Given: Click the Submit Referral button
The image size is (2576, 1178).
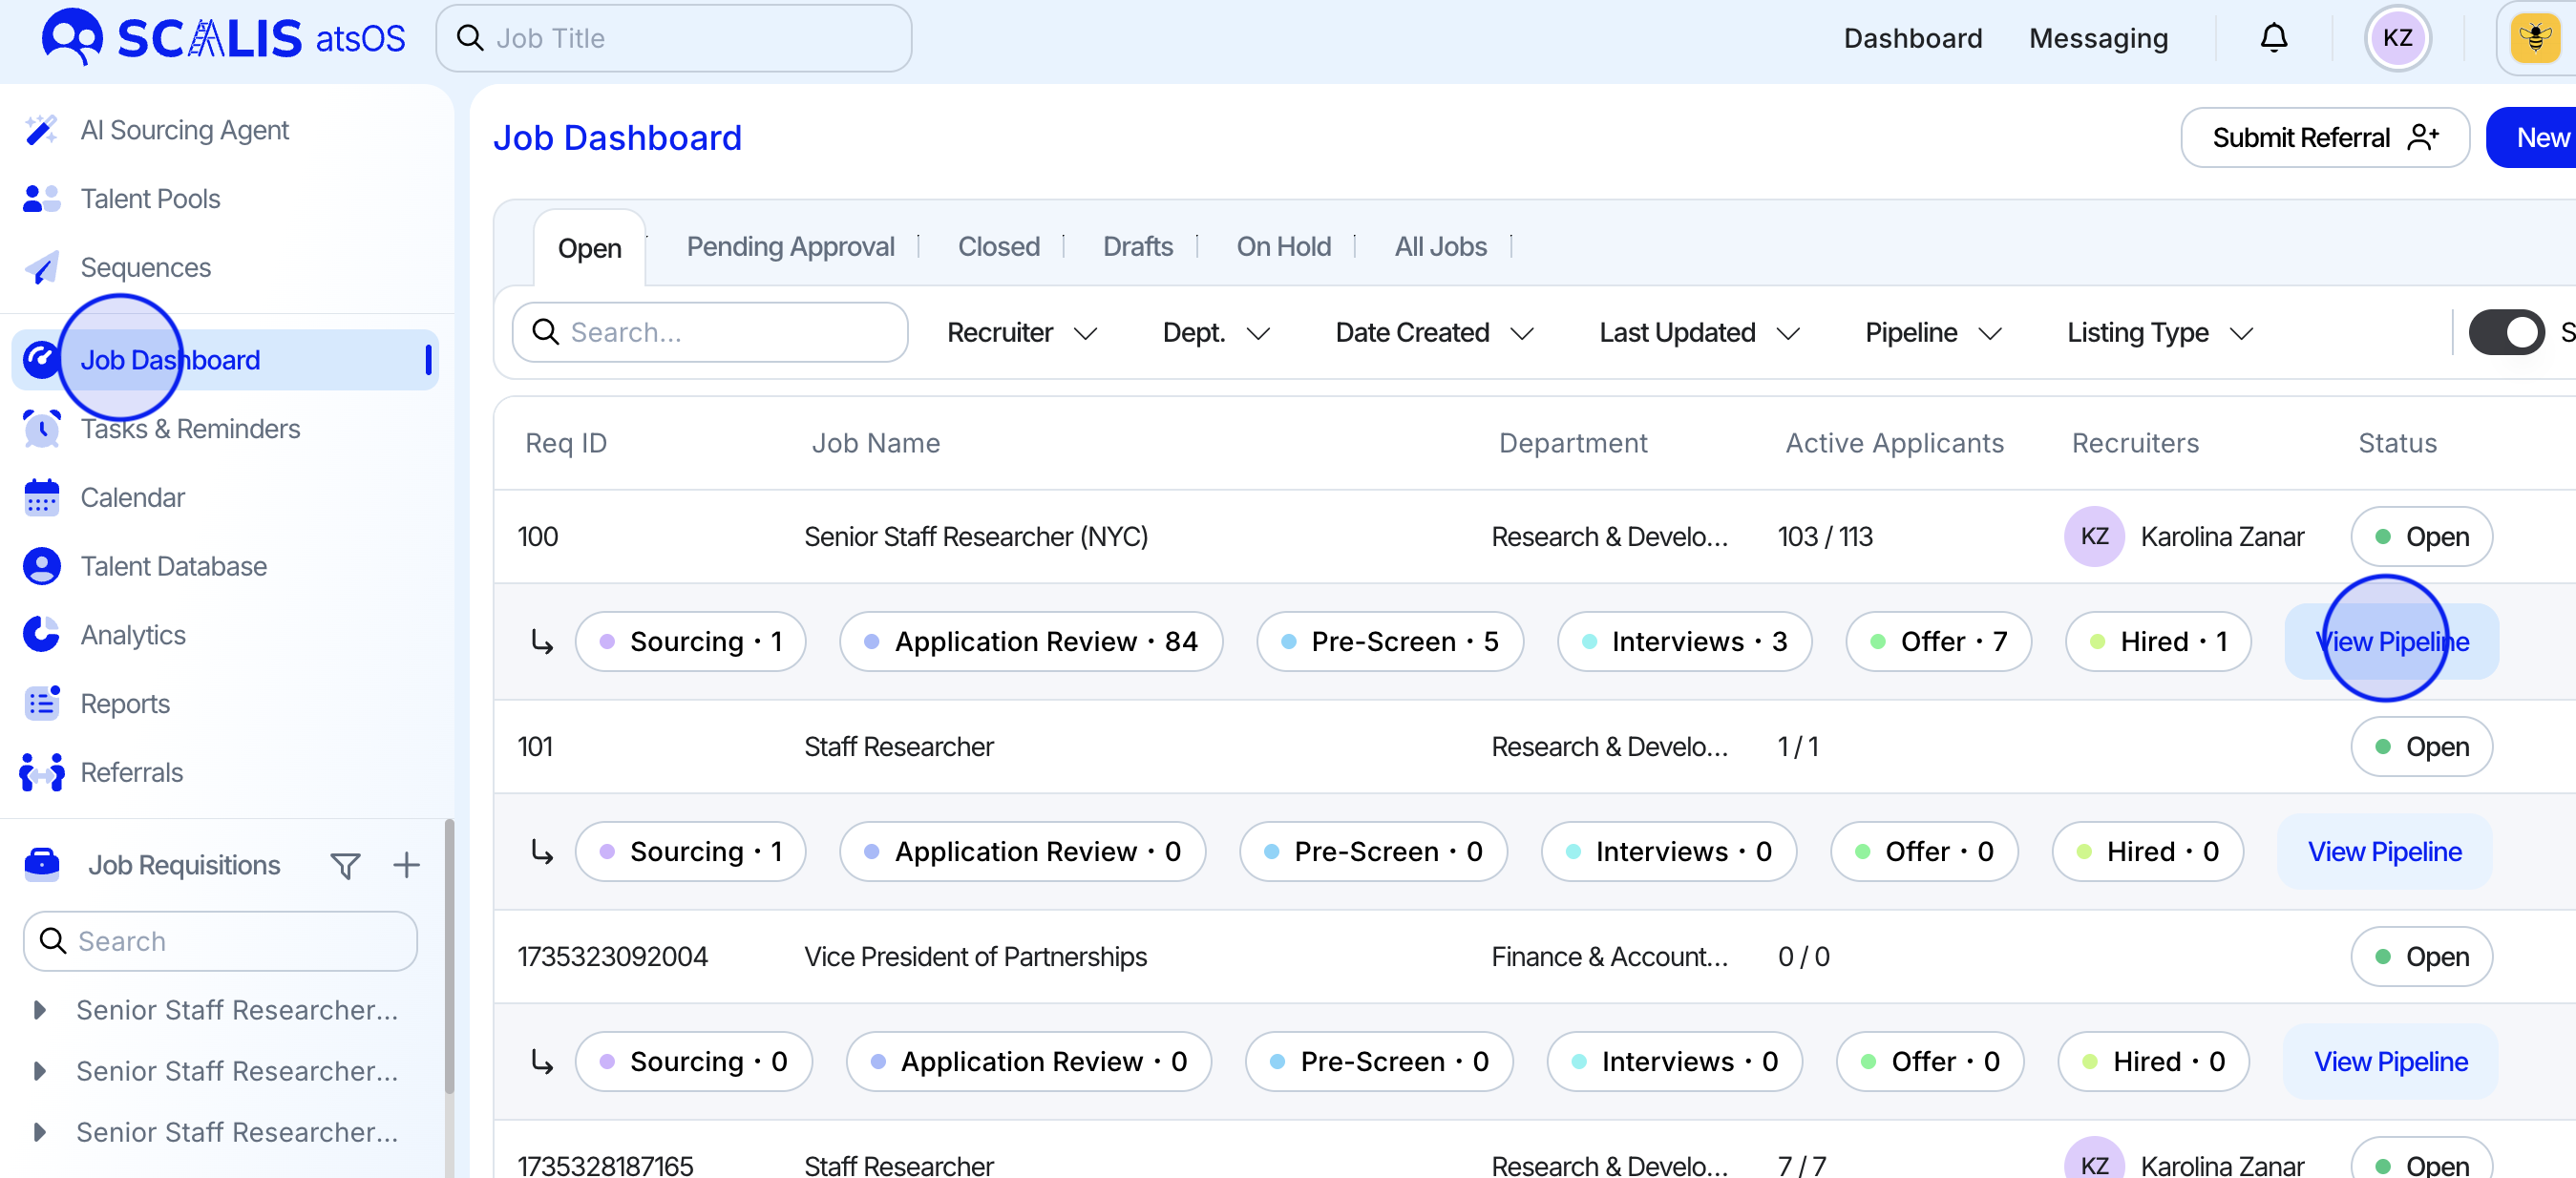Looking at the screenshot, I should pos(2324,138).
